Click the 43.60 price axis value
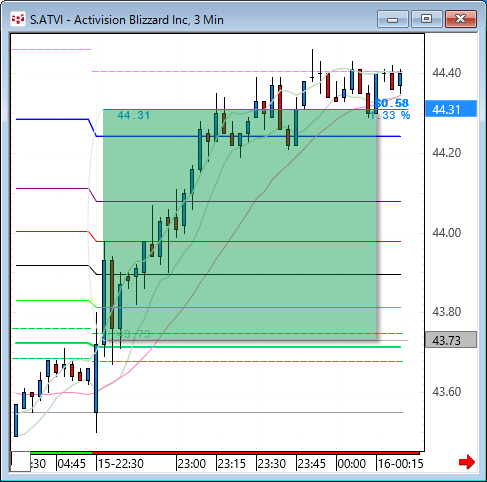This screenshot has width=487, height=482. 447,392
